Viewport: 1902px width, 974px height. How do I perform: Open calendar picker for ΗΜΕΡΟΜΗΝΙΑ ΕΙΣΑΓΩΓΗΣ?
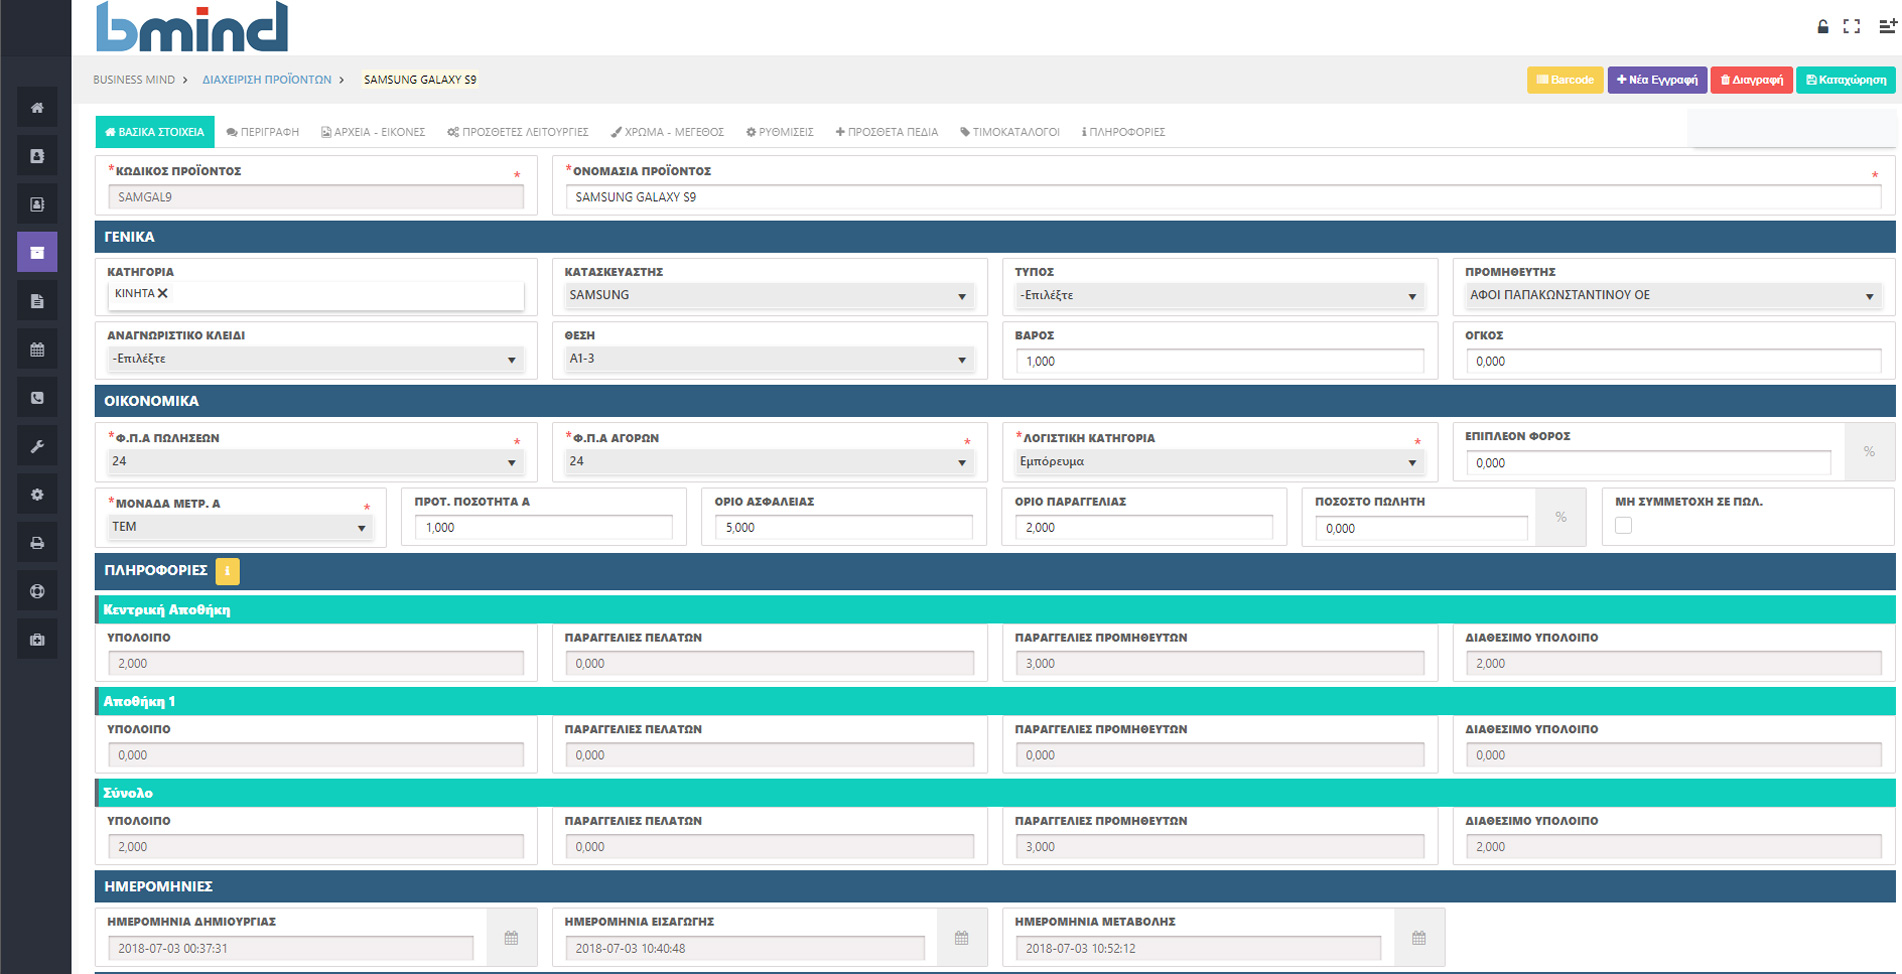(961, 938)
